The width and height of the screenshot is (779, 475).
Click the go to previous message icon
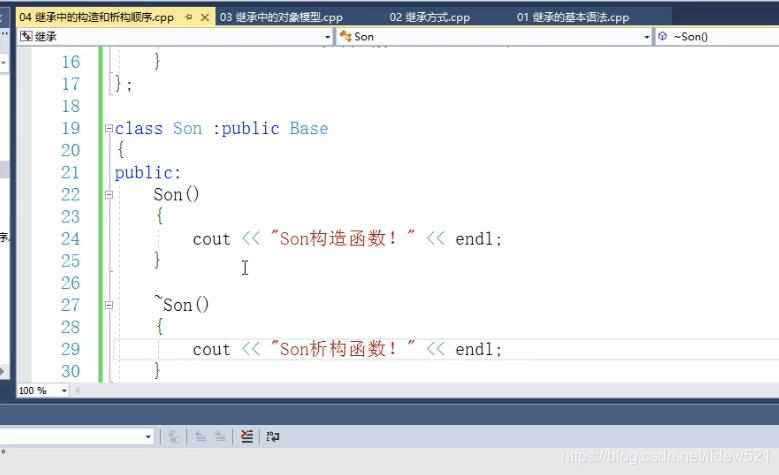tap(201, 437)
